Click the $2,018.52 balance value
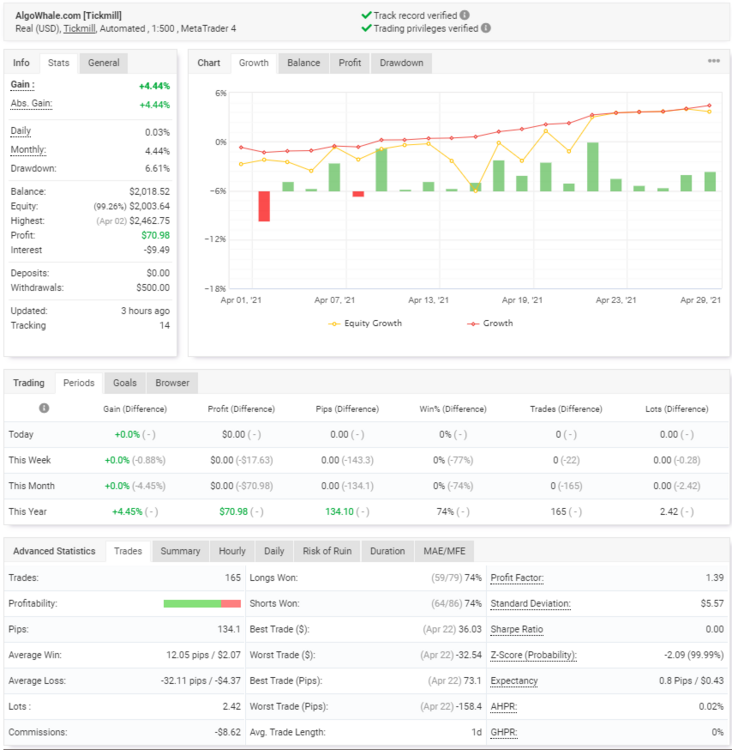This screenshot has height=750, width=732. (x=149, y=192)
